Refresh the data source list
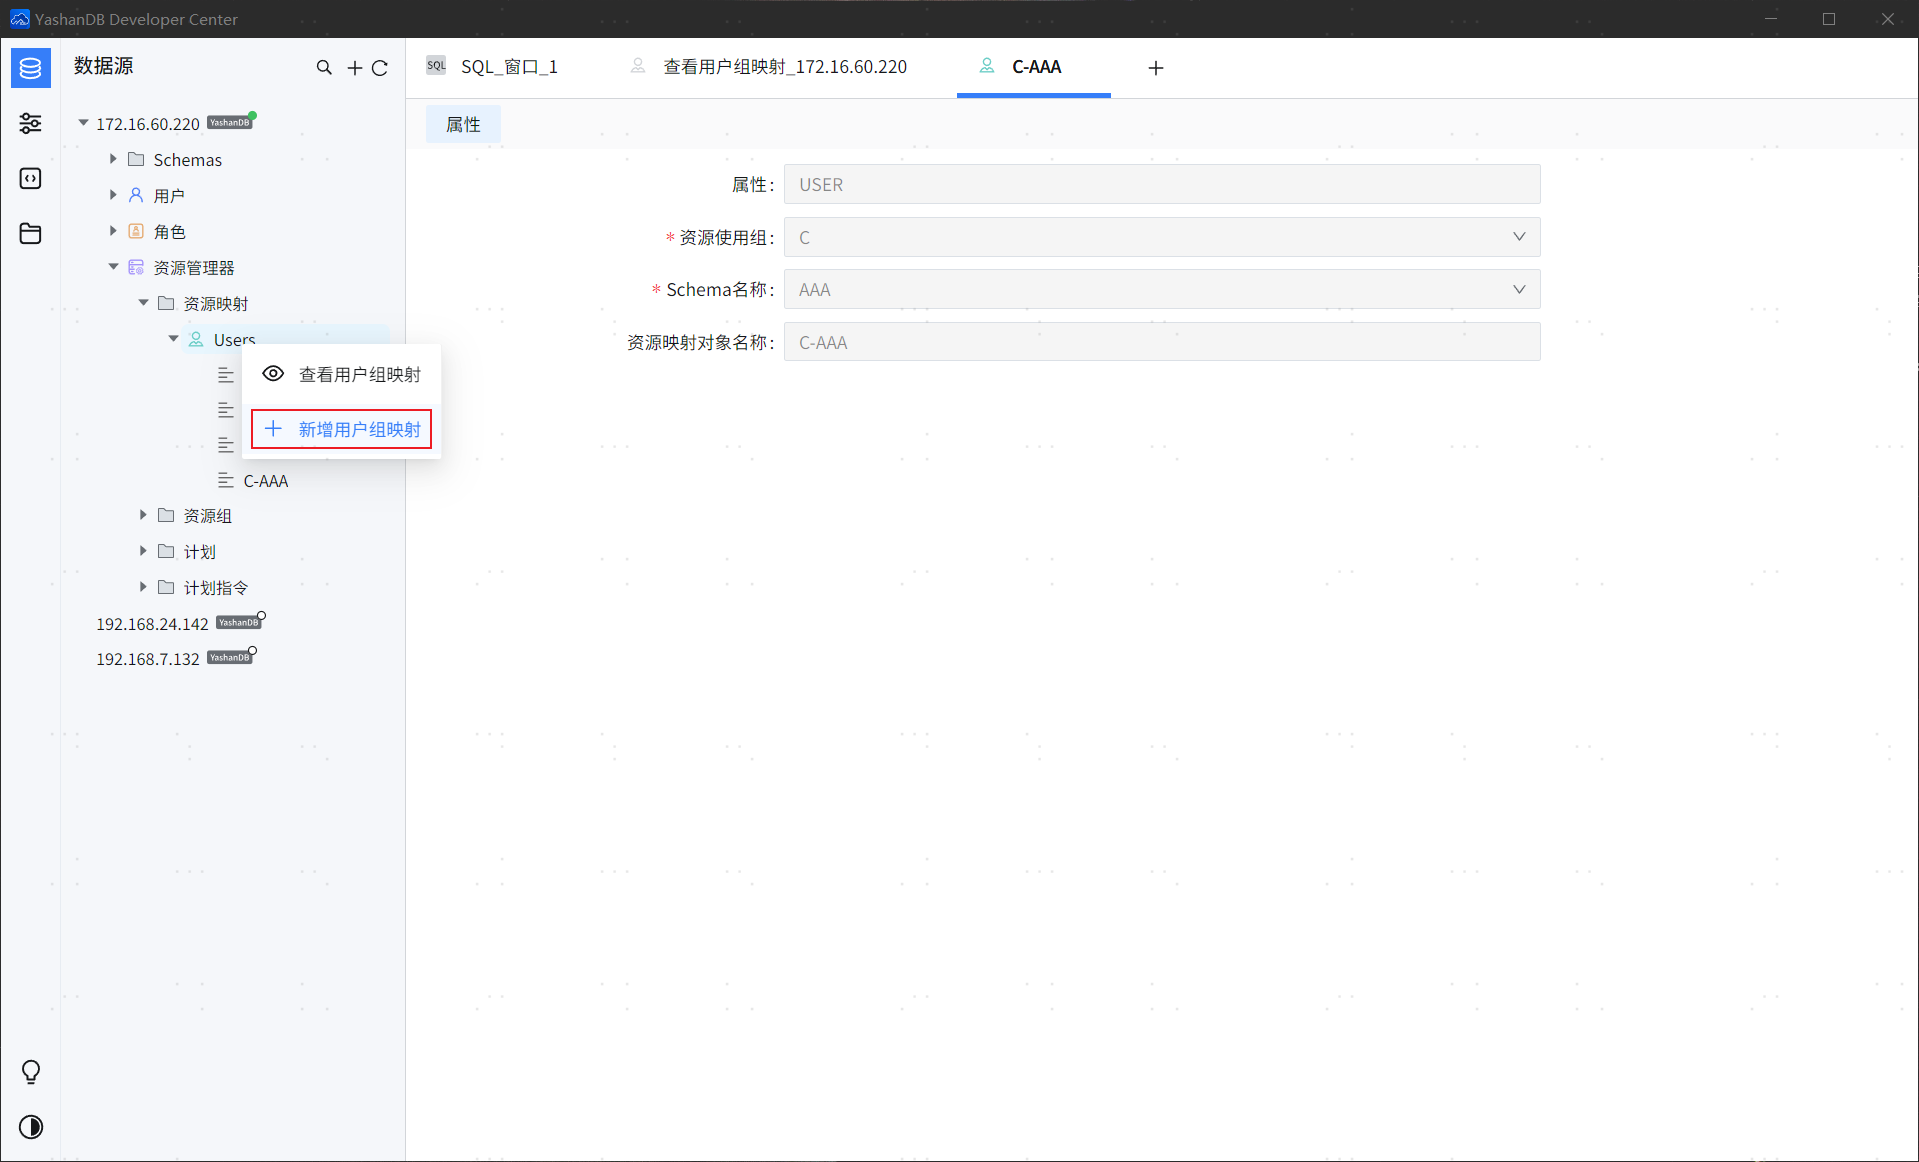This screenshot has height=1162, width=1919. [380, 68]
